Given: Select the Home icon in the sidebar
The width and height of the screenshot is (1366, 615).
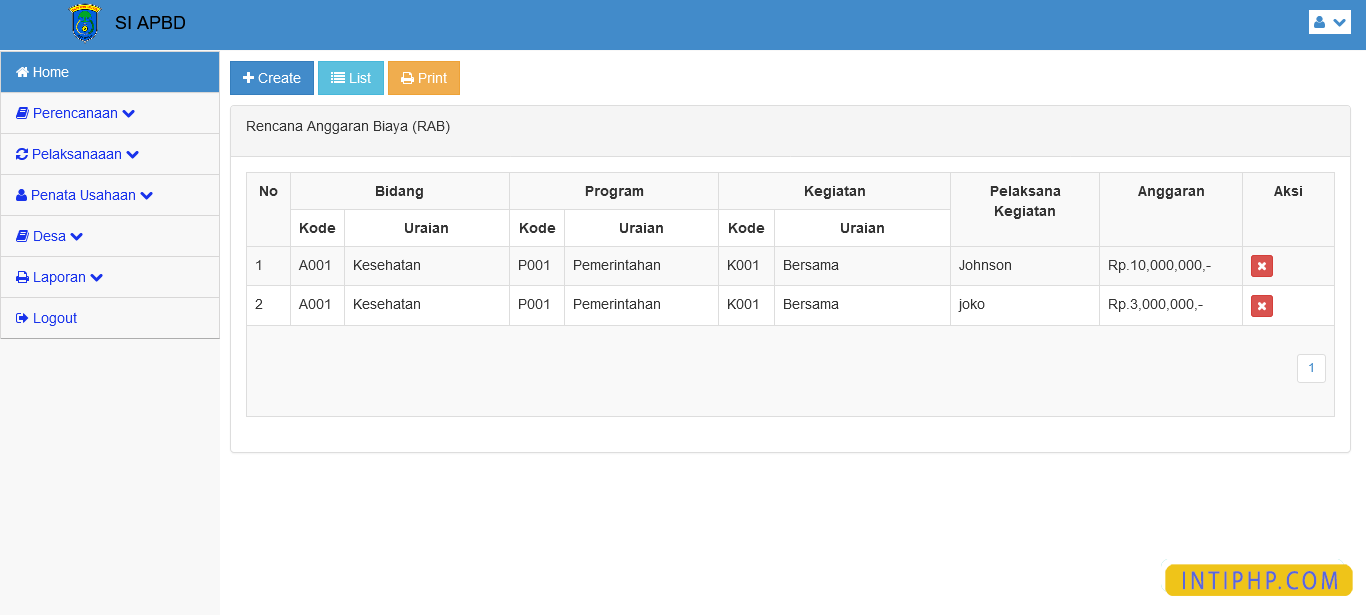Looking at the screenshot, I should coord(21,71).
